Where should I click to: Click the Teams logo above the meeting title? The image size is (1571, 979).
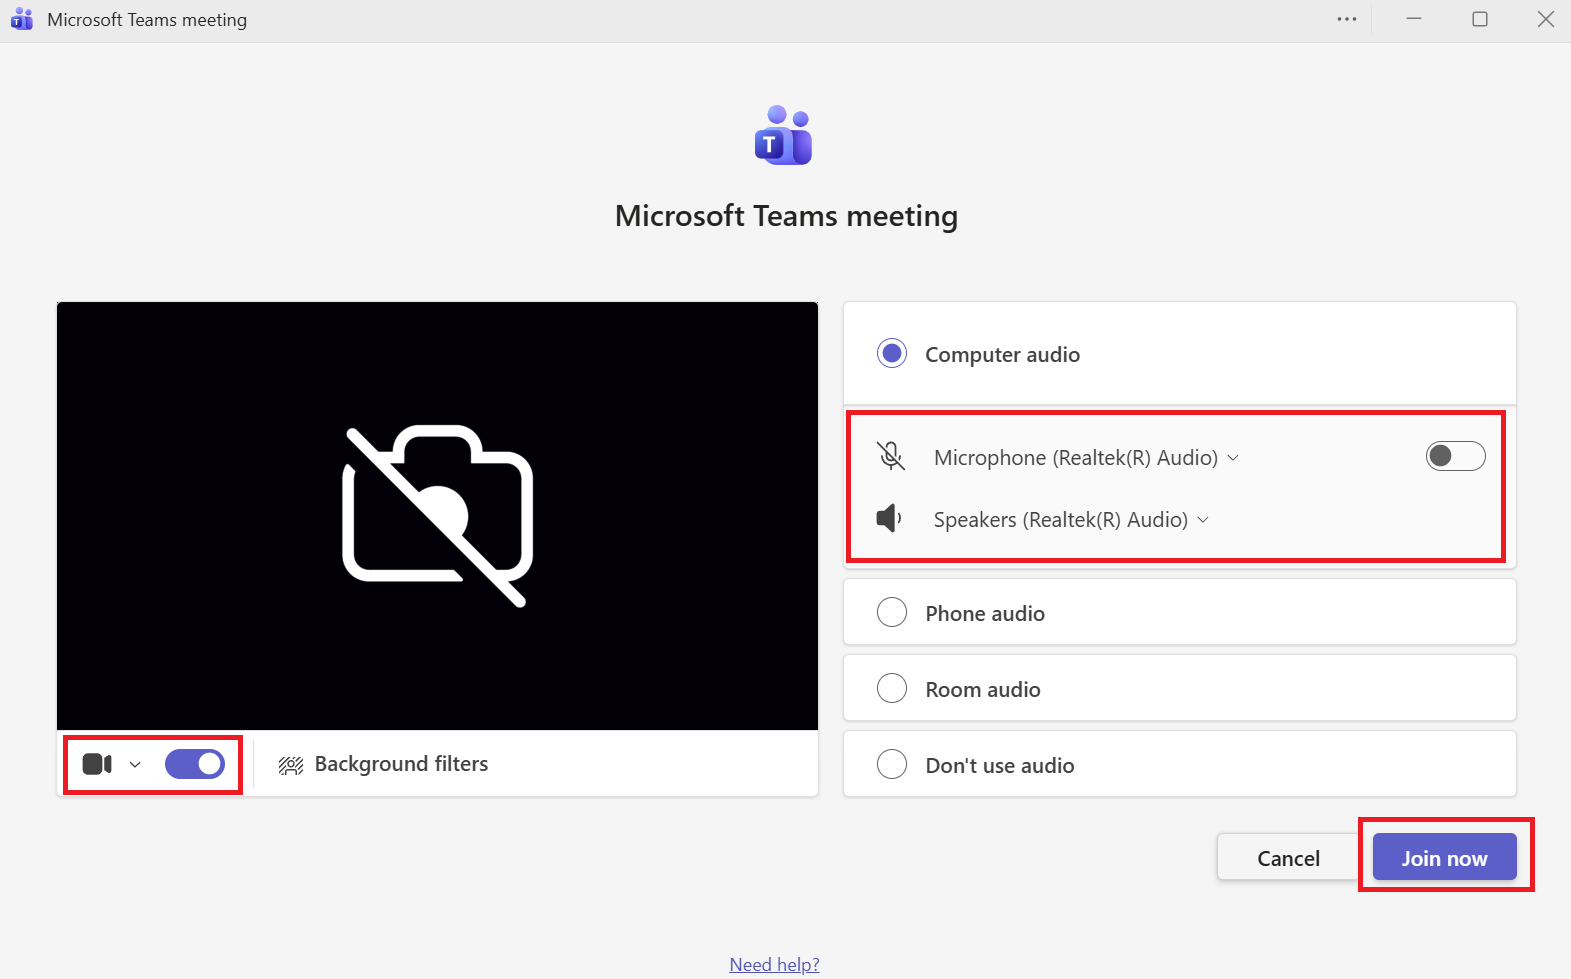[784, 135]
